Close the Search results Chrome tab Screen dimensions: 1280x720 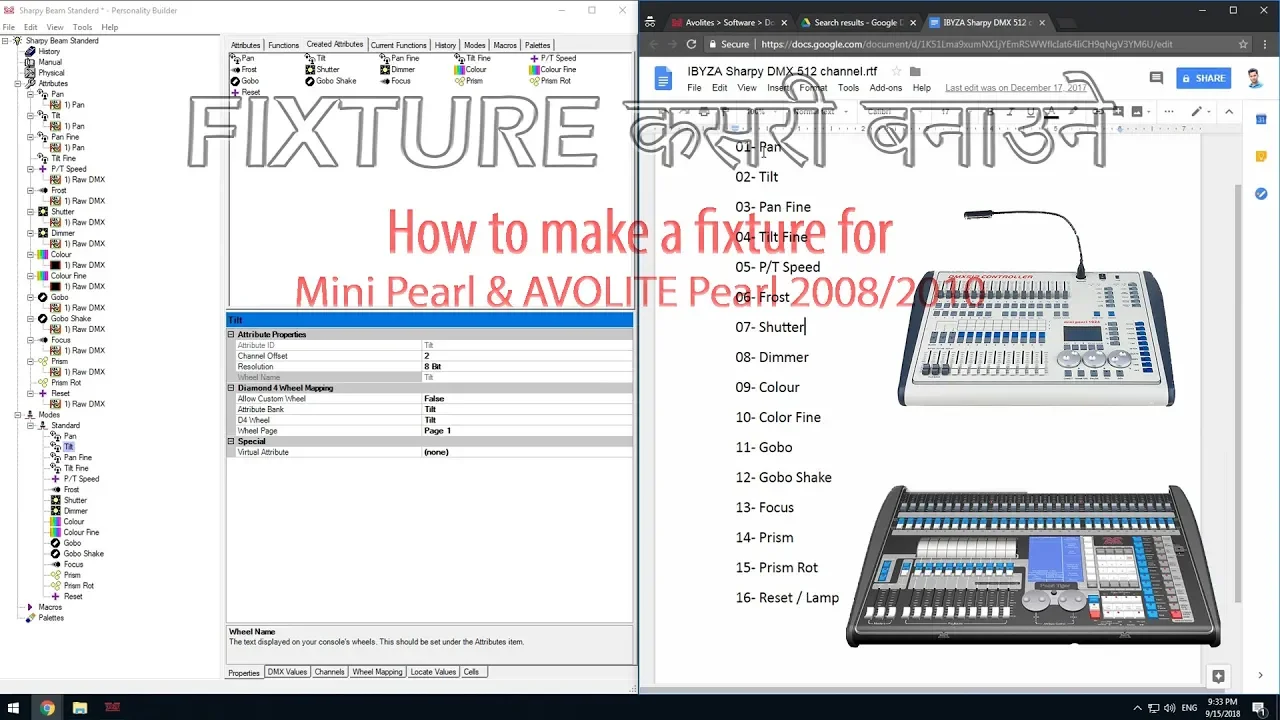tap(911, 22)
